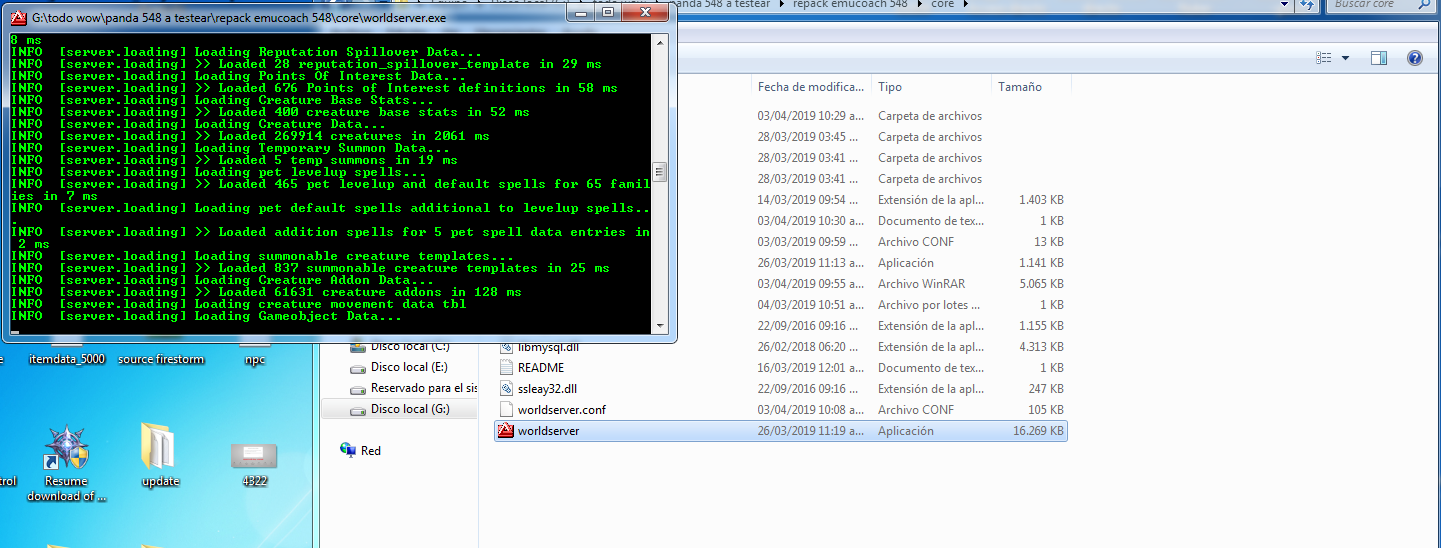Click the console vertical scrollbar thumb
Image resolution: width=1441 pixels, height=548 pixels.
click(x=659, y=171)
